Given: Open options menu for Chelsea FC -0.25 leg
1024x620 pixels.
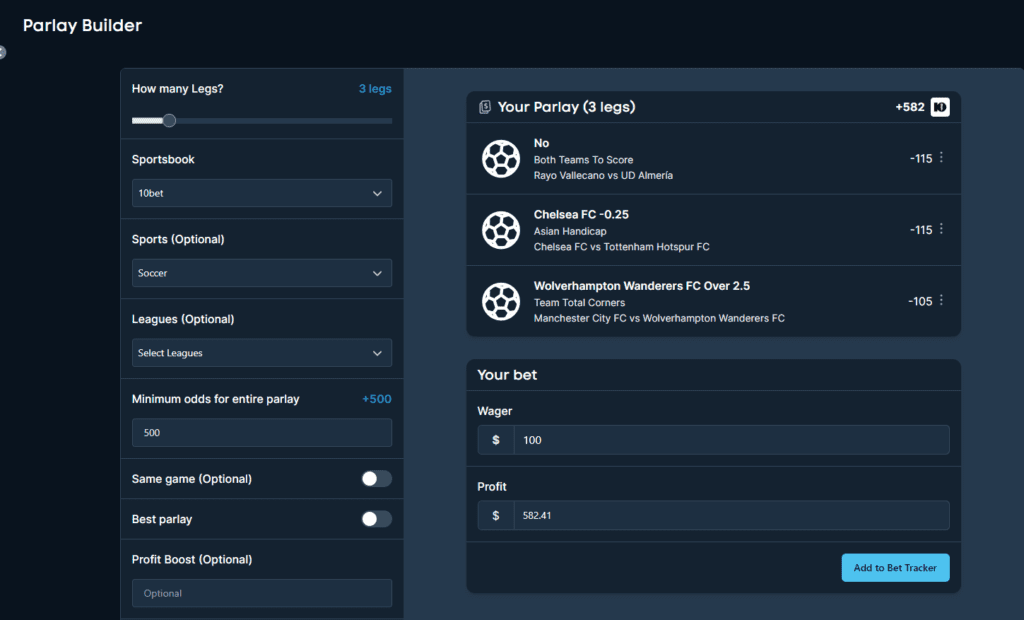Looking at the screenshot, I should click(941, 229).
